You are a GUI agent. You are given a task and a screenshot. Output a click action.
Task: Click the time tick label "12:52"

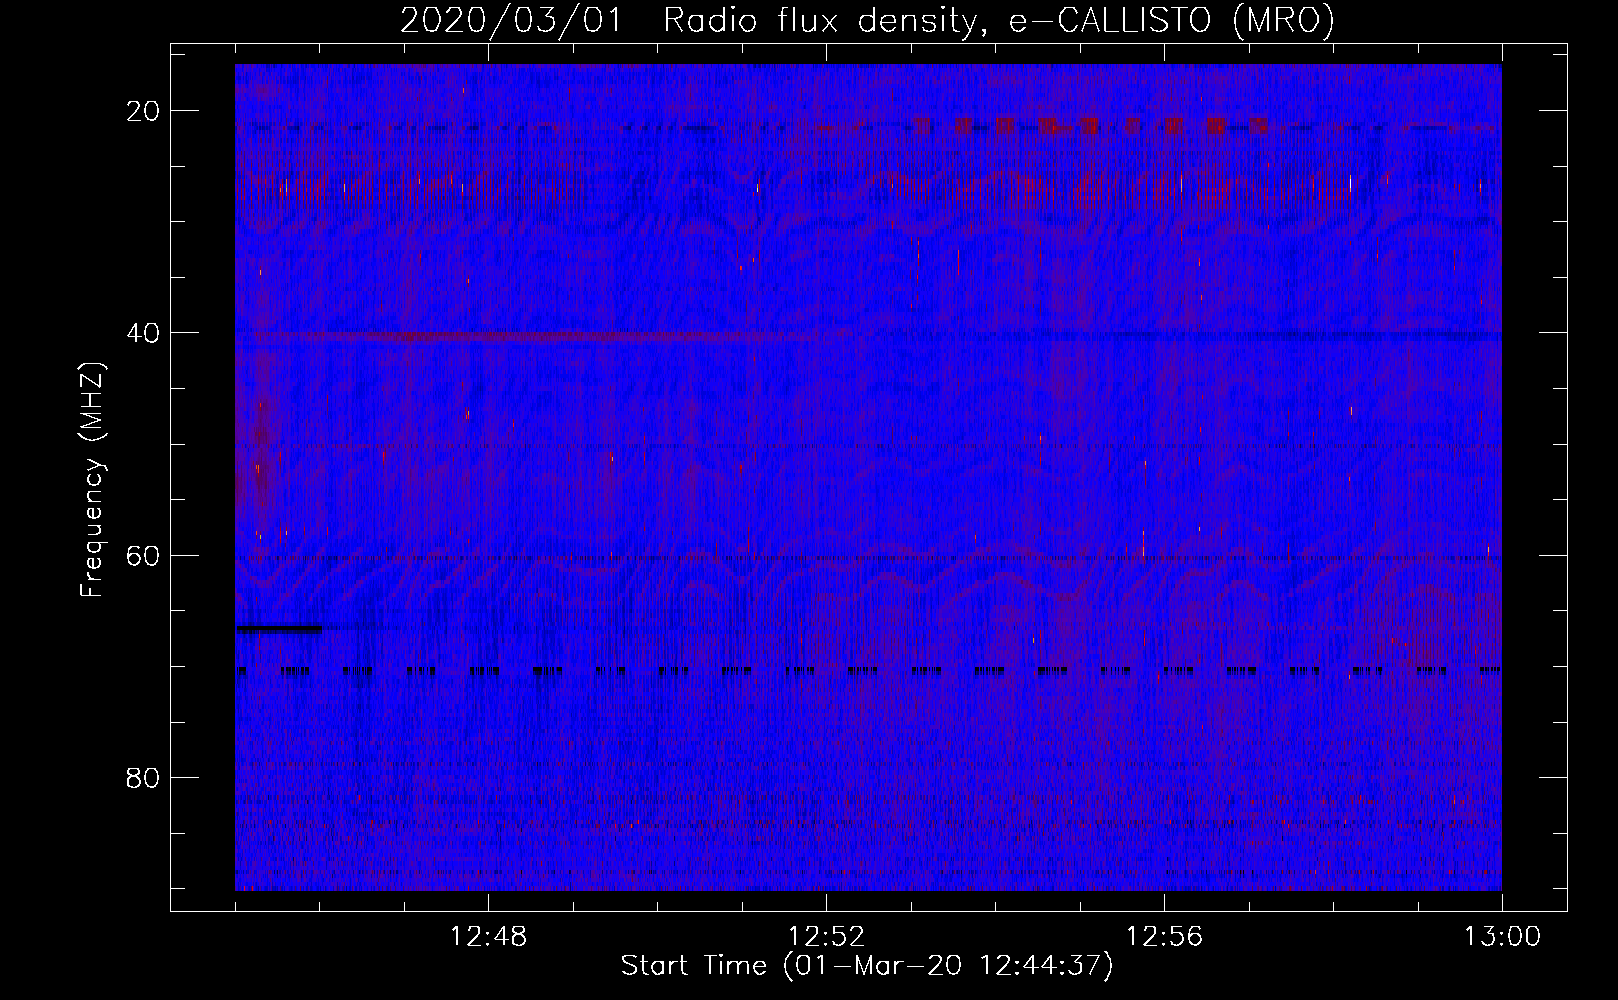coord(826,937)
